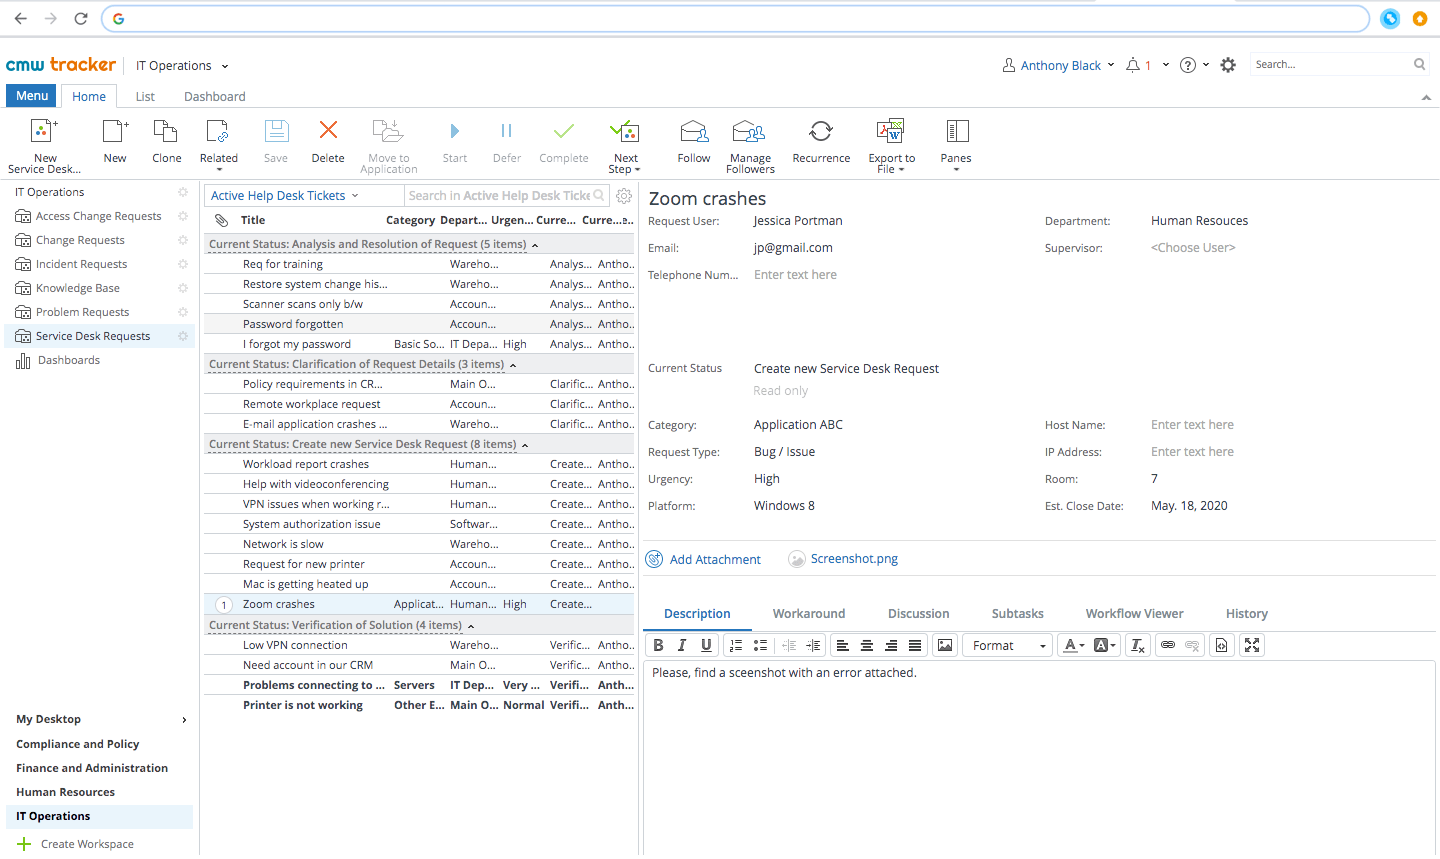
Task: Open the Active Help Desk Tickets view dropdown
Action: [285, 196]
